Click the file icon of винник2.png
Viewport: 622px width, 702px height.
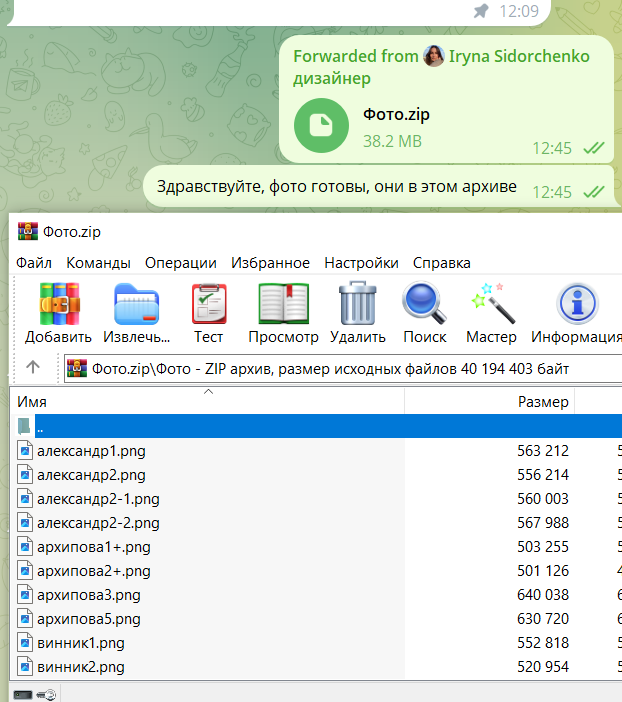(25, 667)
